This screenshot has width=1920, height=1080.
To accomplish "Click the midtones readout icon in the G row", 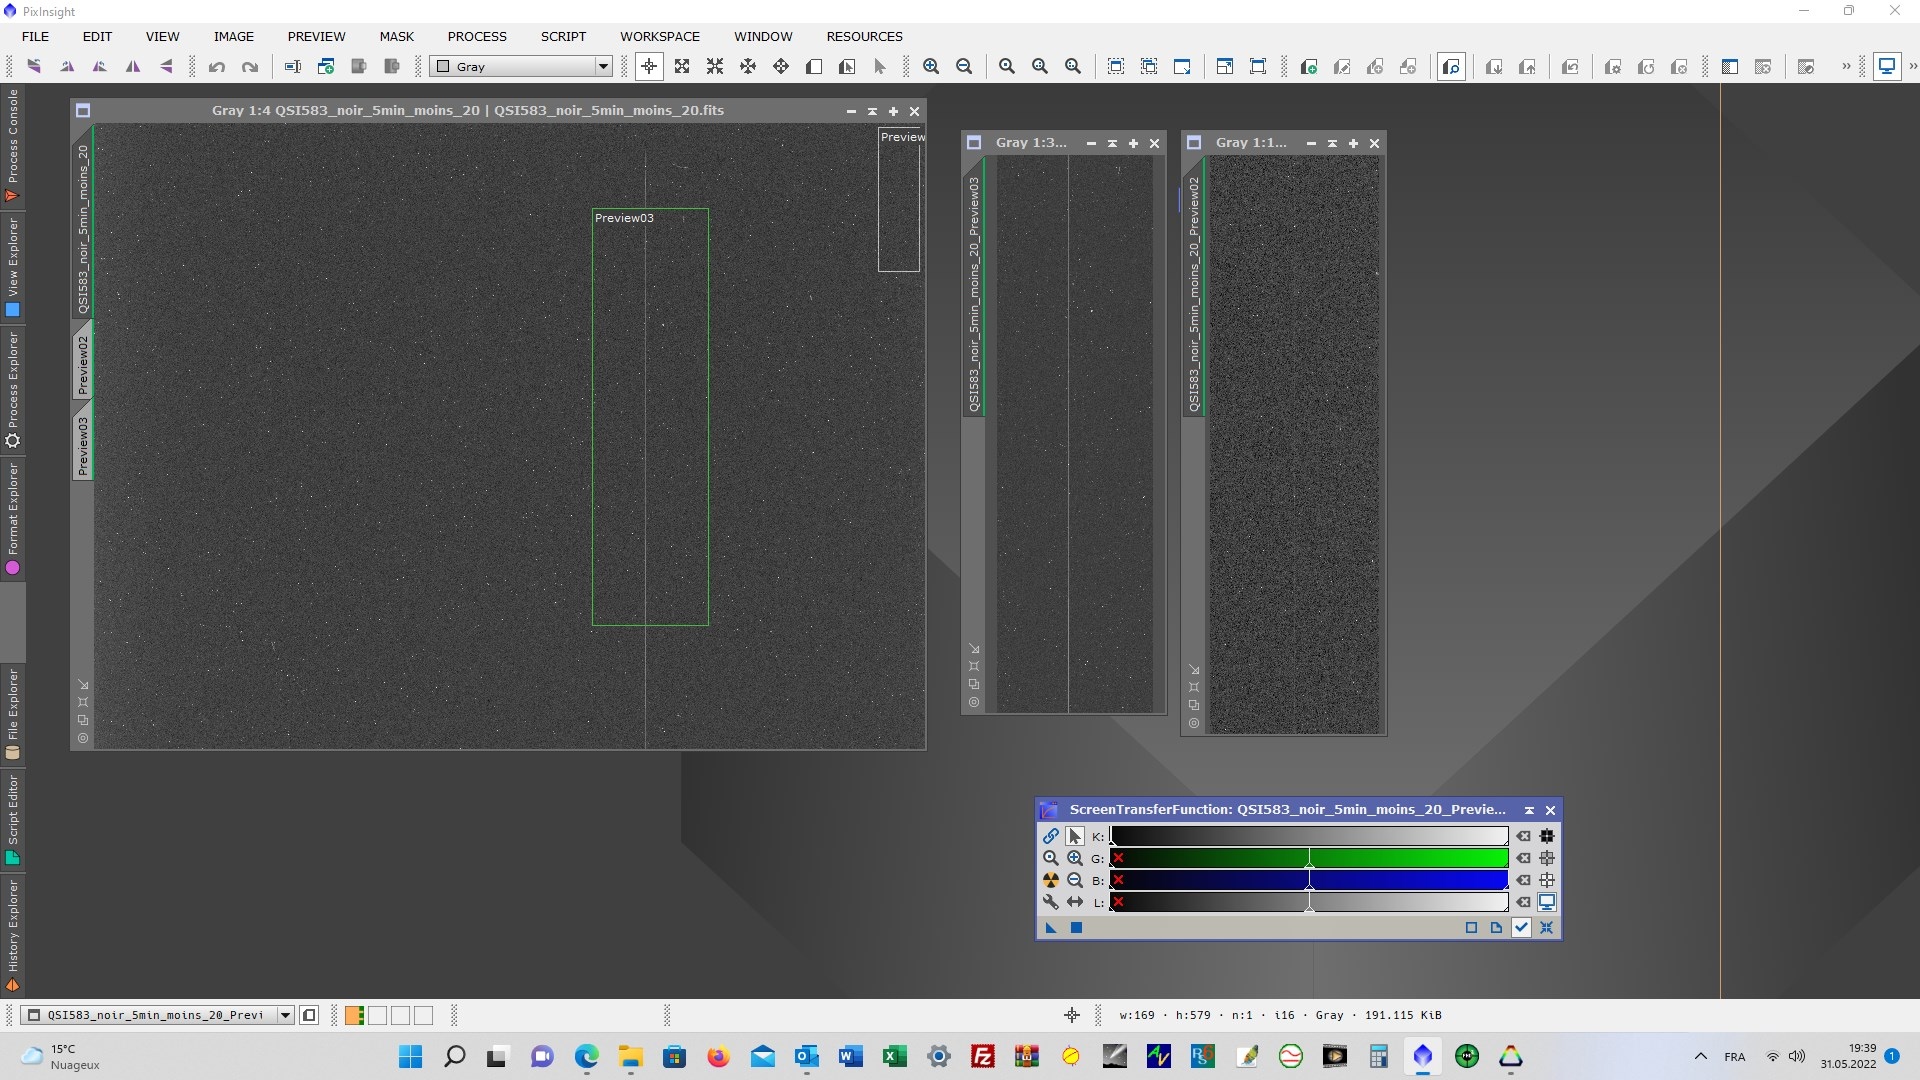I will 1547,858.
